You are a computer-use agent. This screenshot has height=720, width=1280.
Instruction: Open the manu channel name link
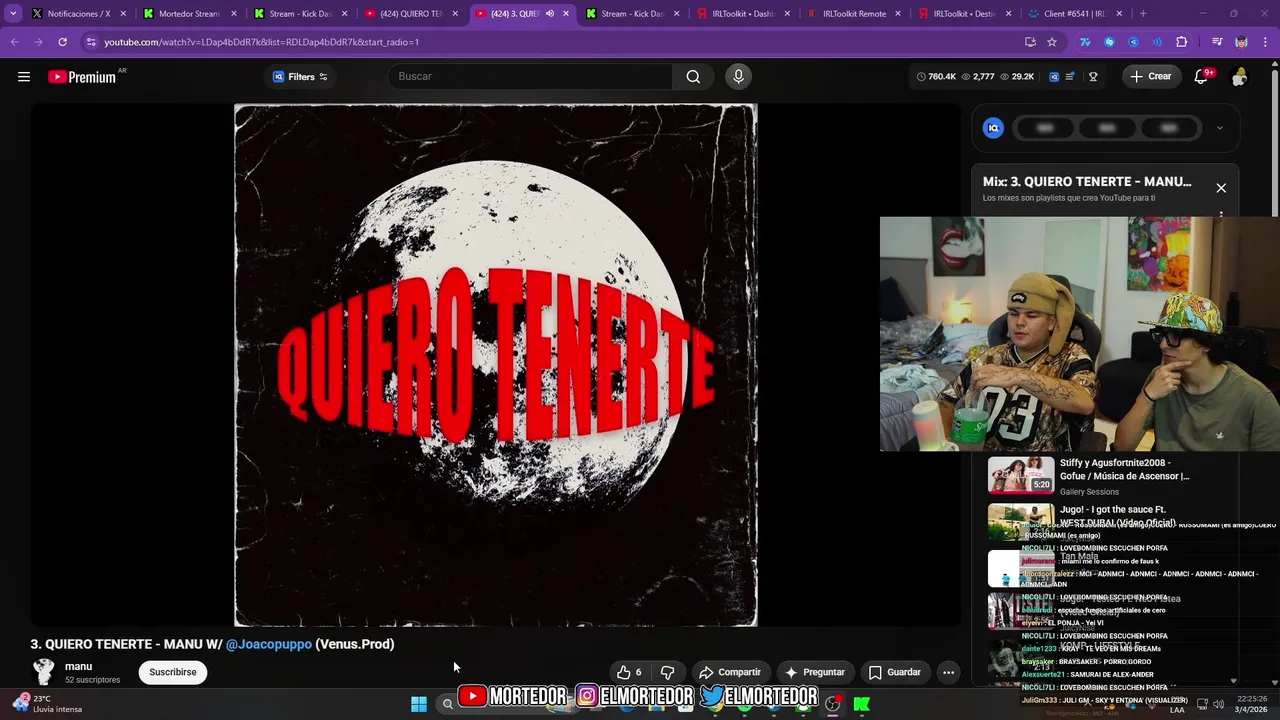click(x=78, y=666)
